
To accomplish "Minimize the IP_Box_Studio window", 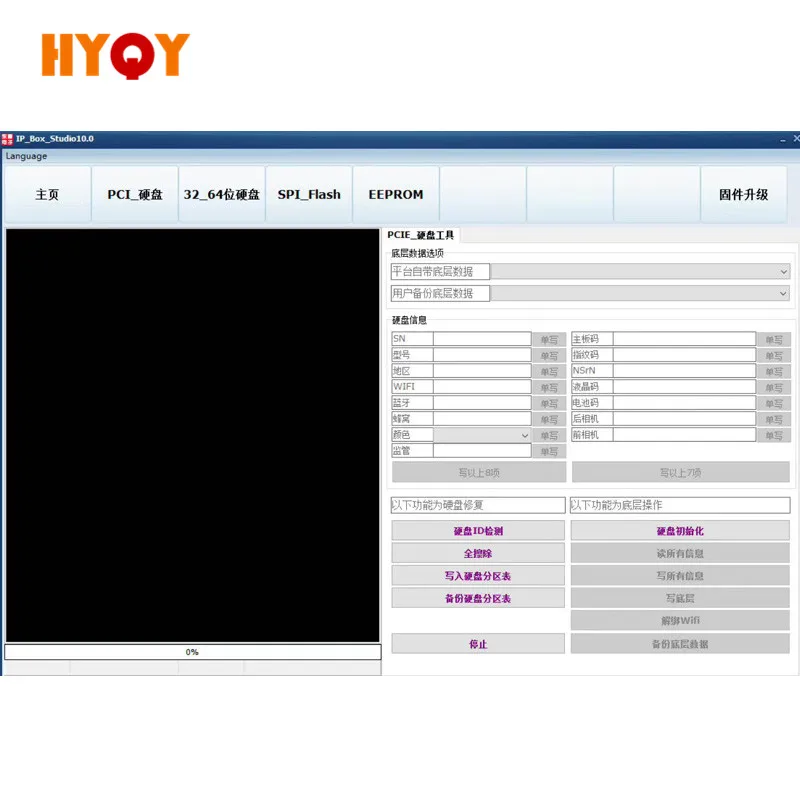I will coord(783,139).
